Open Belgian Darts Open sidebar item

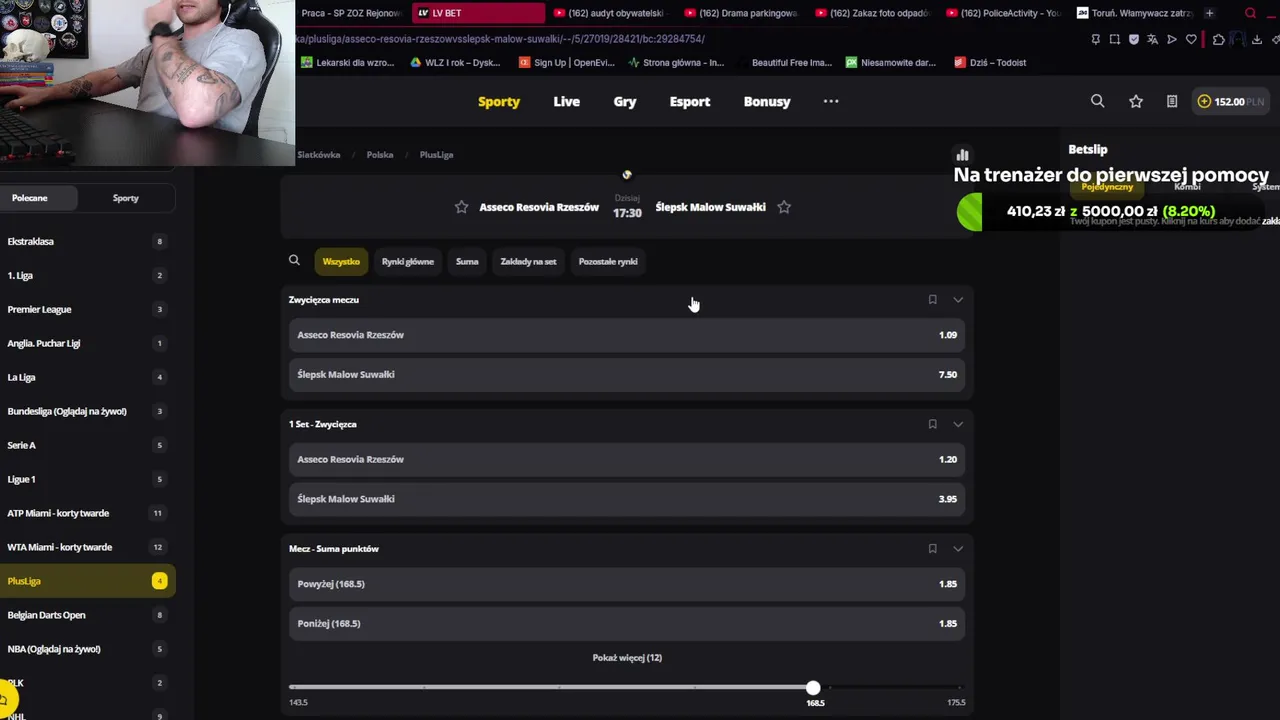87,615
